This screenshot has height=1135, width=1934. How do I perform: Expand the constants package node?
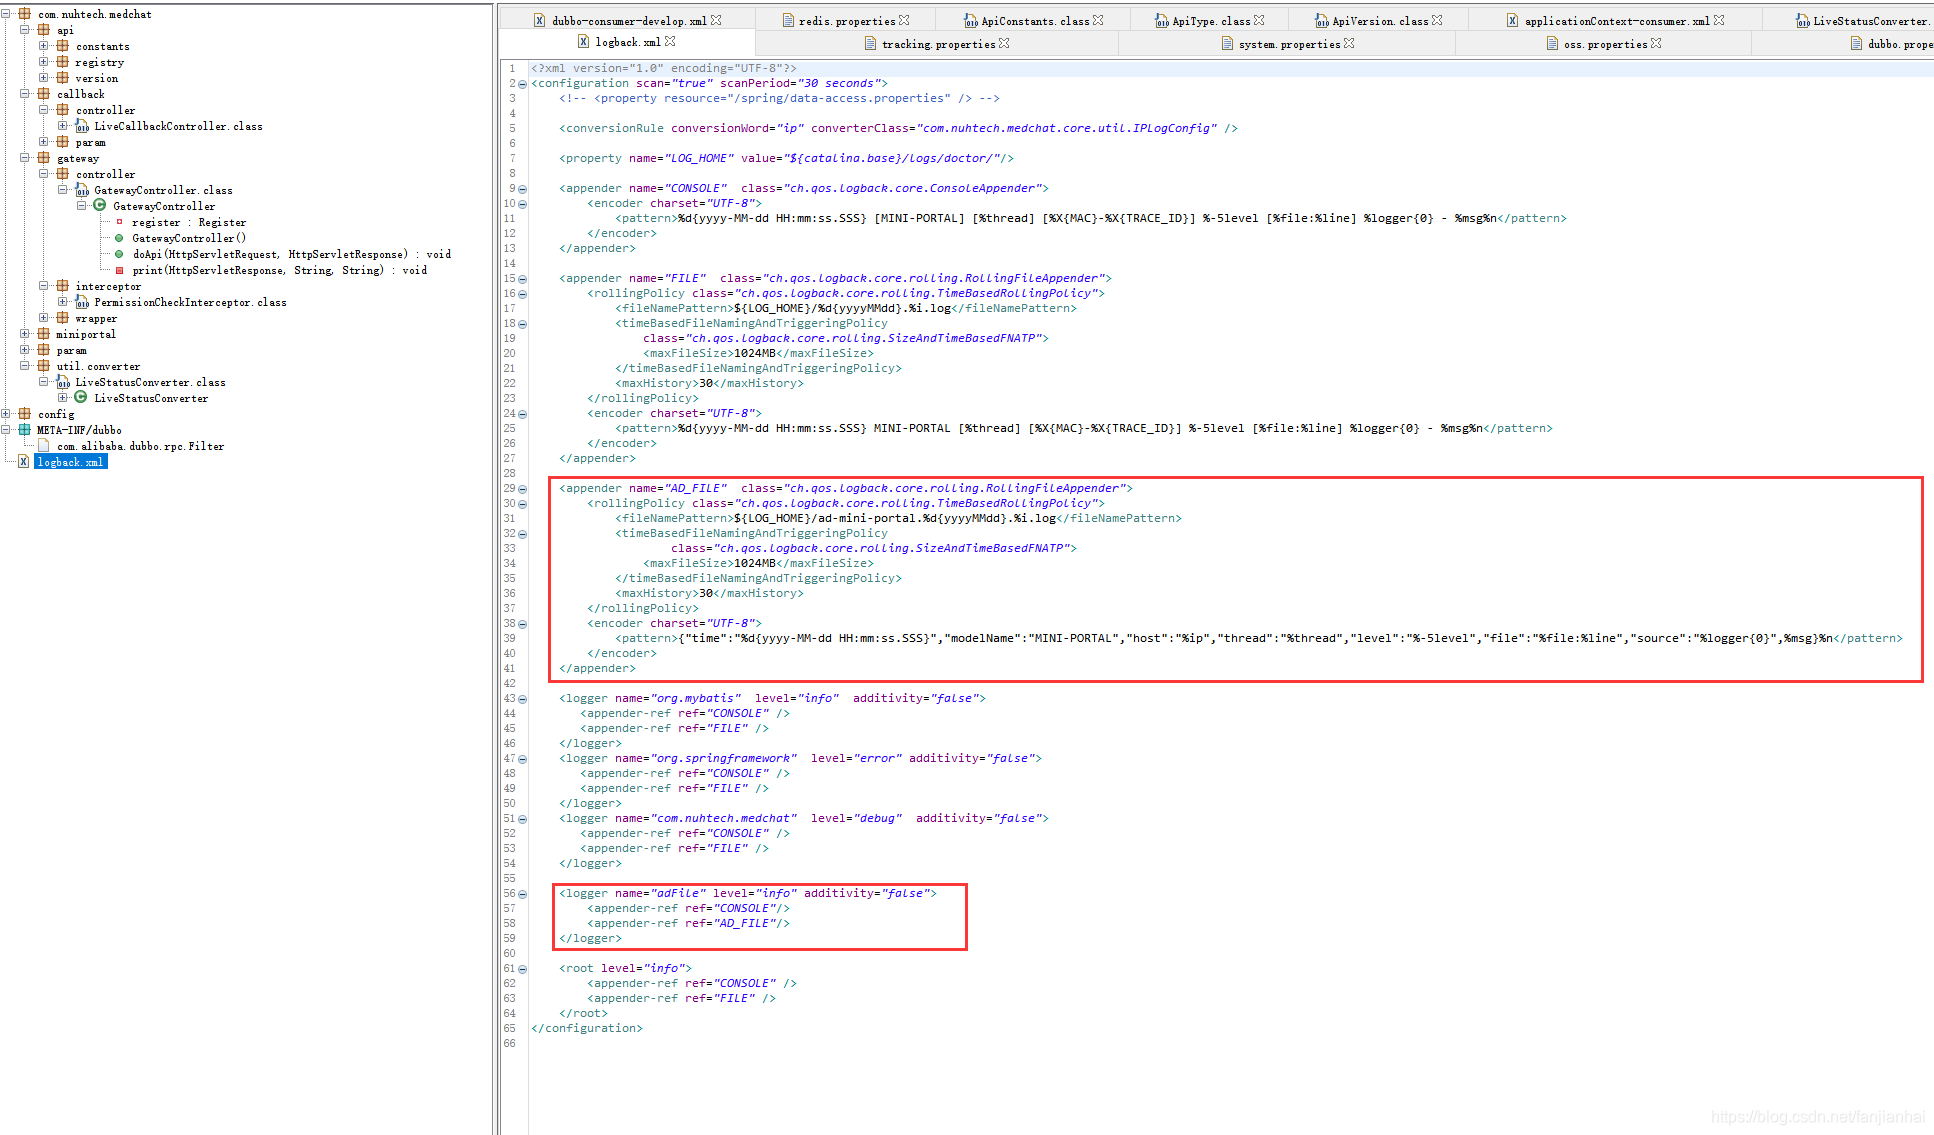[x=43, y=46]
